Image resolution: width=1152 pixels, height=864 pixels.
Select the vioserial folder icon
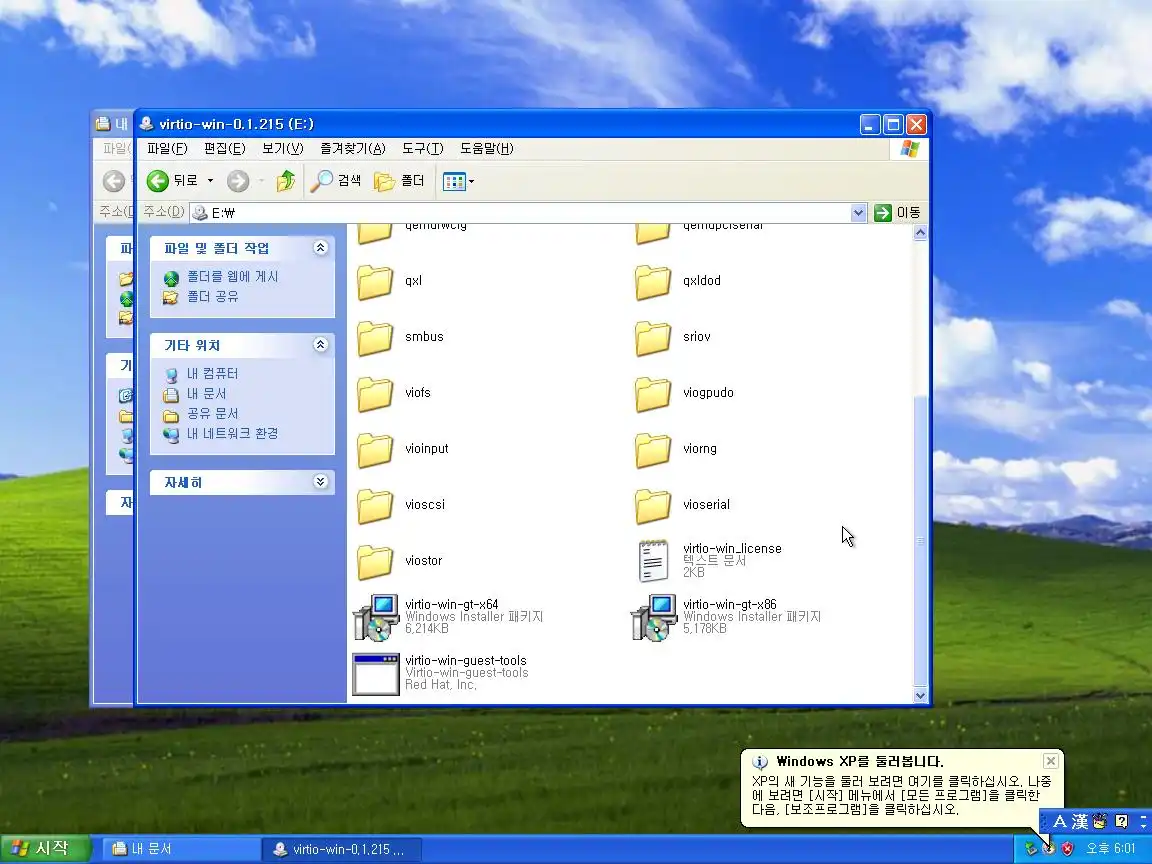click(652, 505)
